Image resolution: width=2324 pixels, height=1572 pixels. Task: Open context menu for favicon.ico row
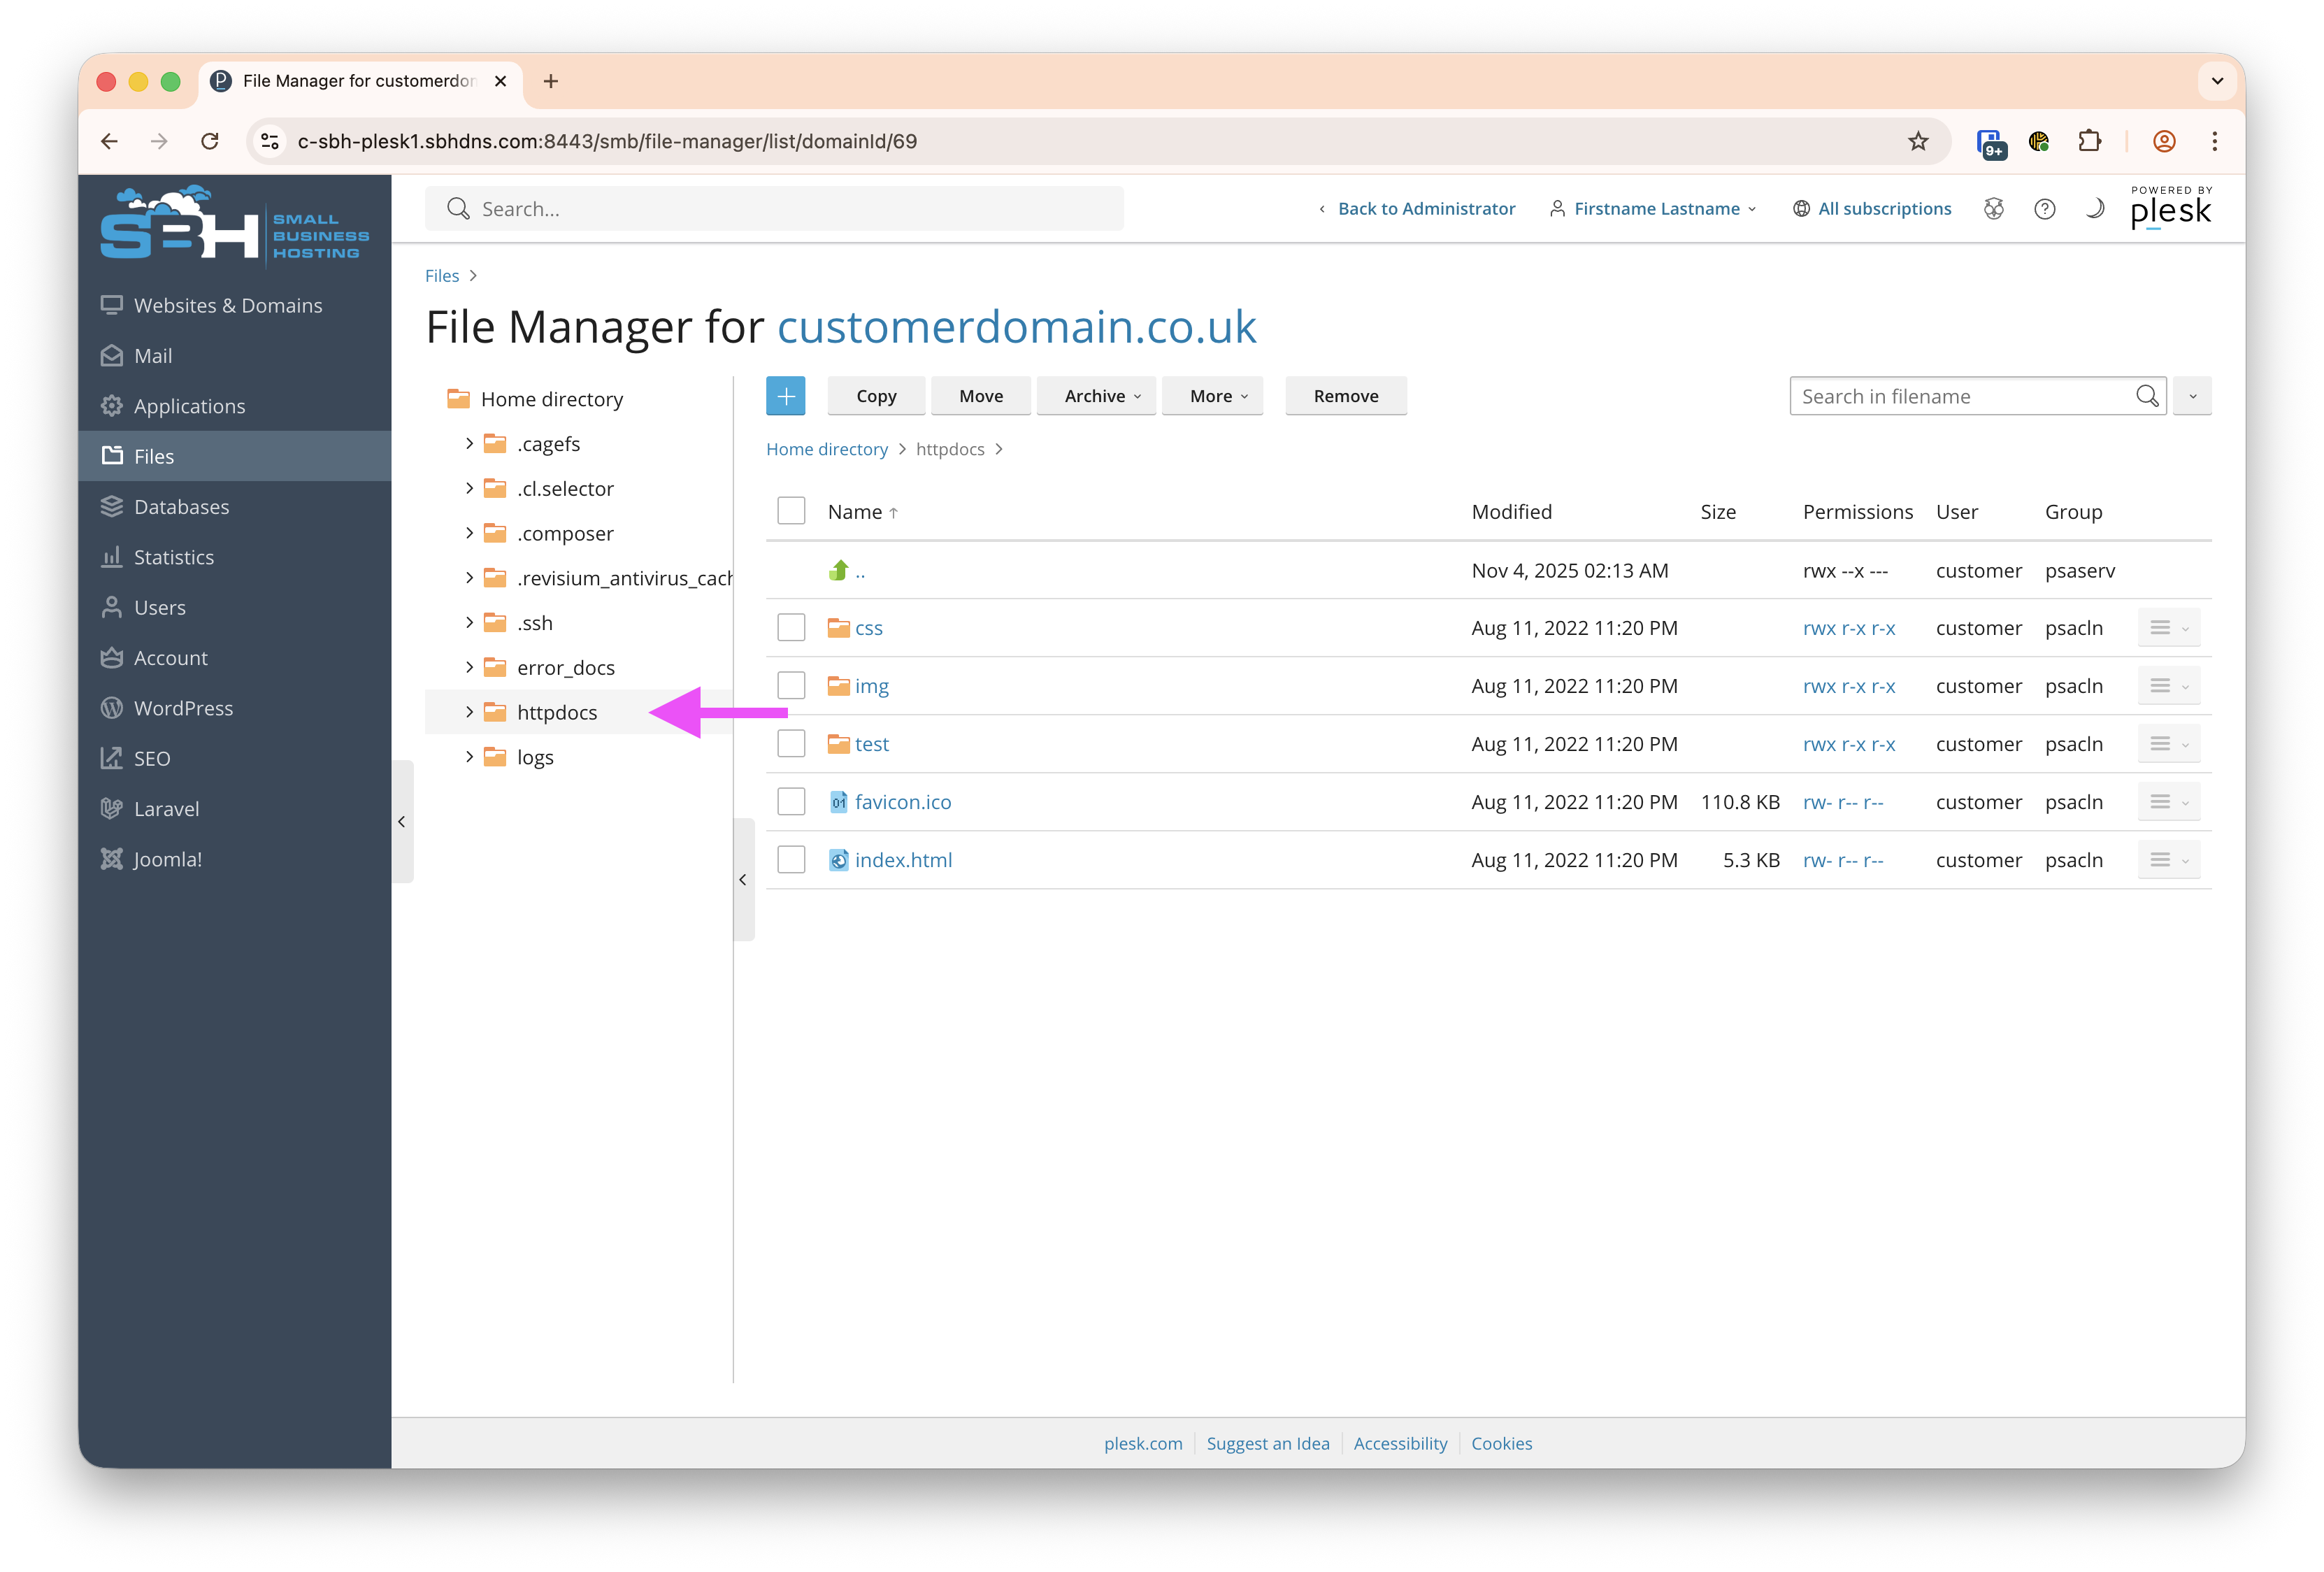point(2168,801)
